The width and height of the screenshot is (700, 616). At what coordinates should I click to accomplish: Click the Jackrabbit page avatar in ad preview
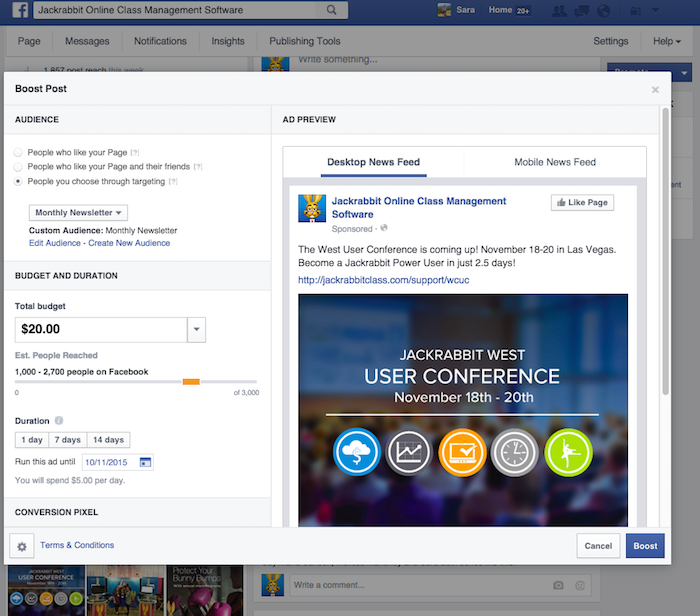pyautogui.click(x=311, y=208)
